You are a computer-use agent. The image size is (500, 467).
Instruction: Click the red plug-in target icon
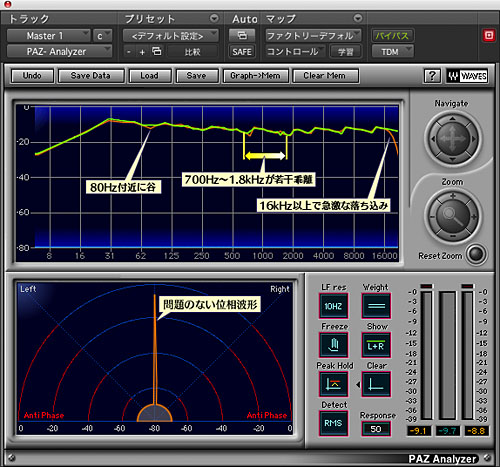tap(489, 35)
